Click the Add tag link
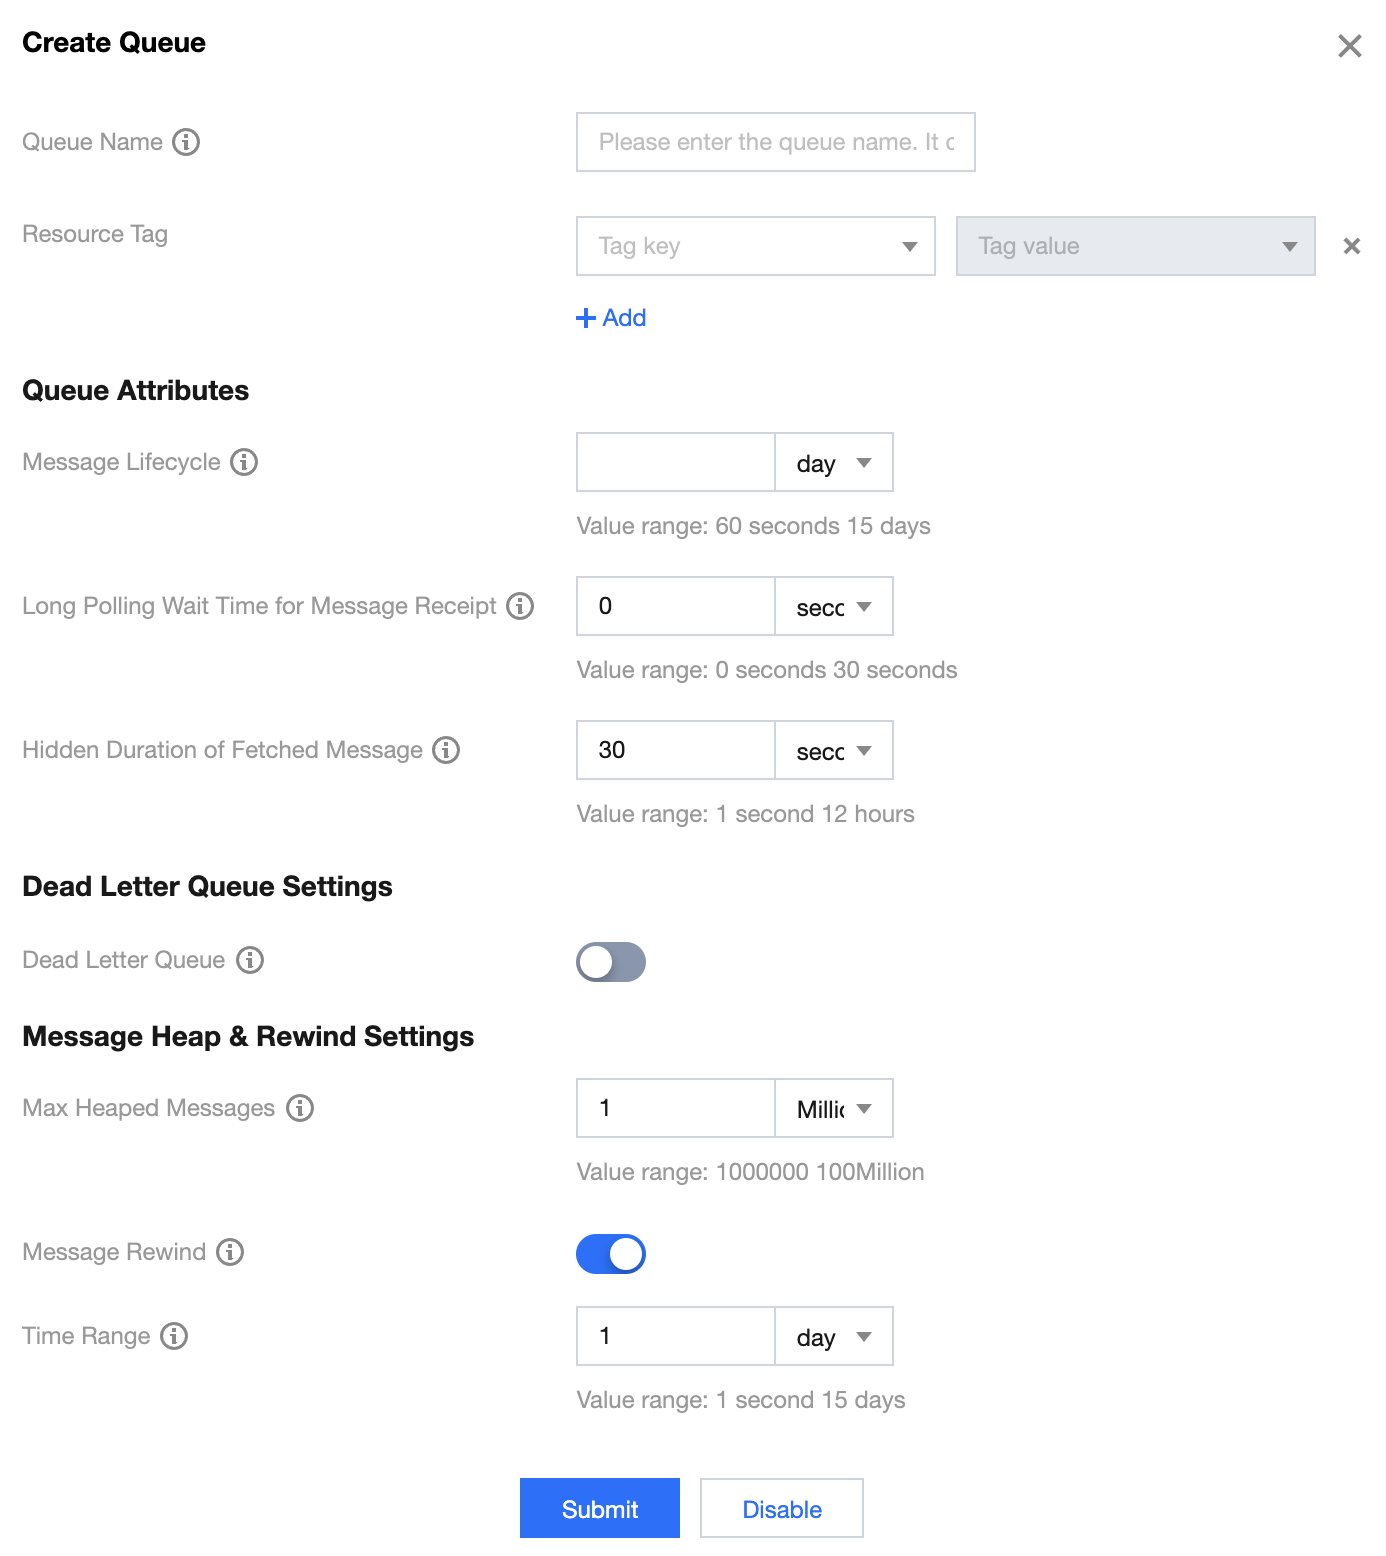 (612, 318)
